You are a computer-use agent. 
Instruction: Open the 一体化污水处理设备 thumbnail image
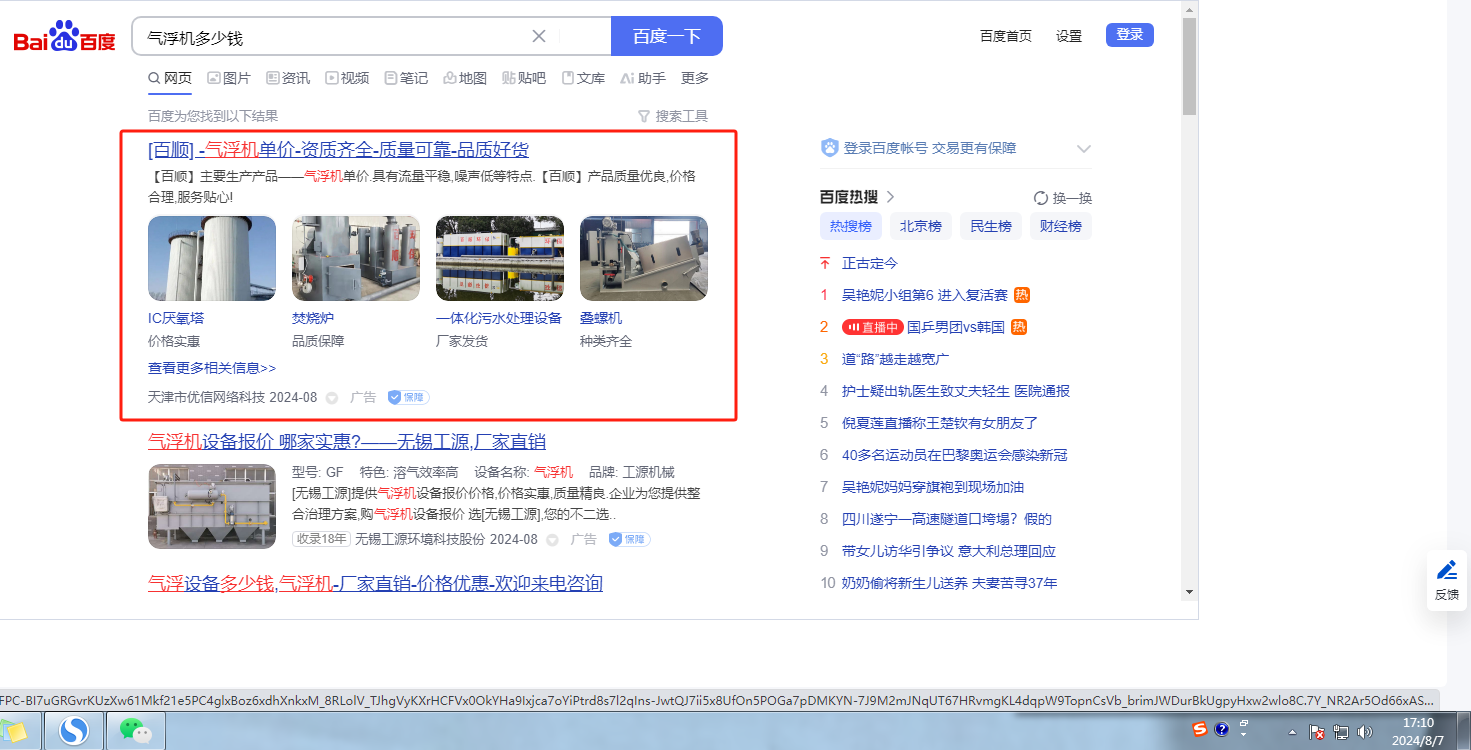click(x=500, y=258)
